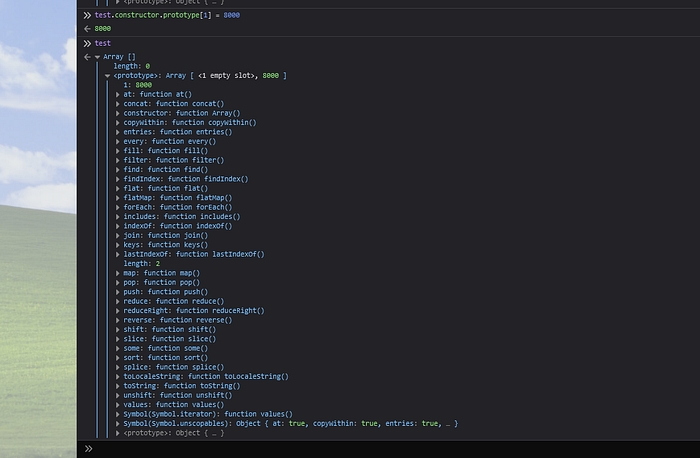Click the prompt chevron beside test.constructor.prototype
This screenshot has width=700, height=458.
click(87, 16)
